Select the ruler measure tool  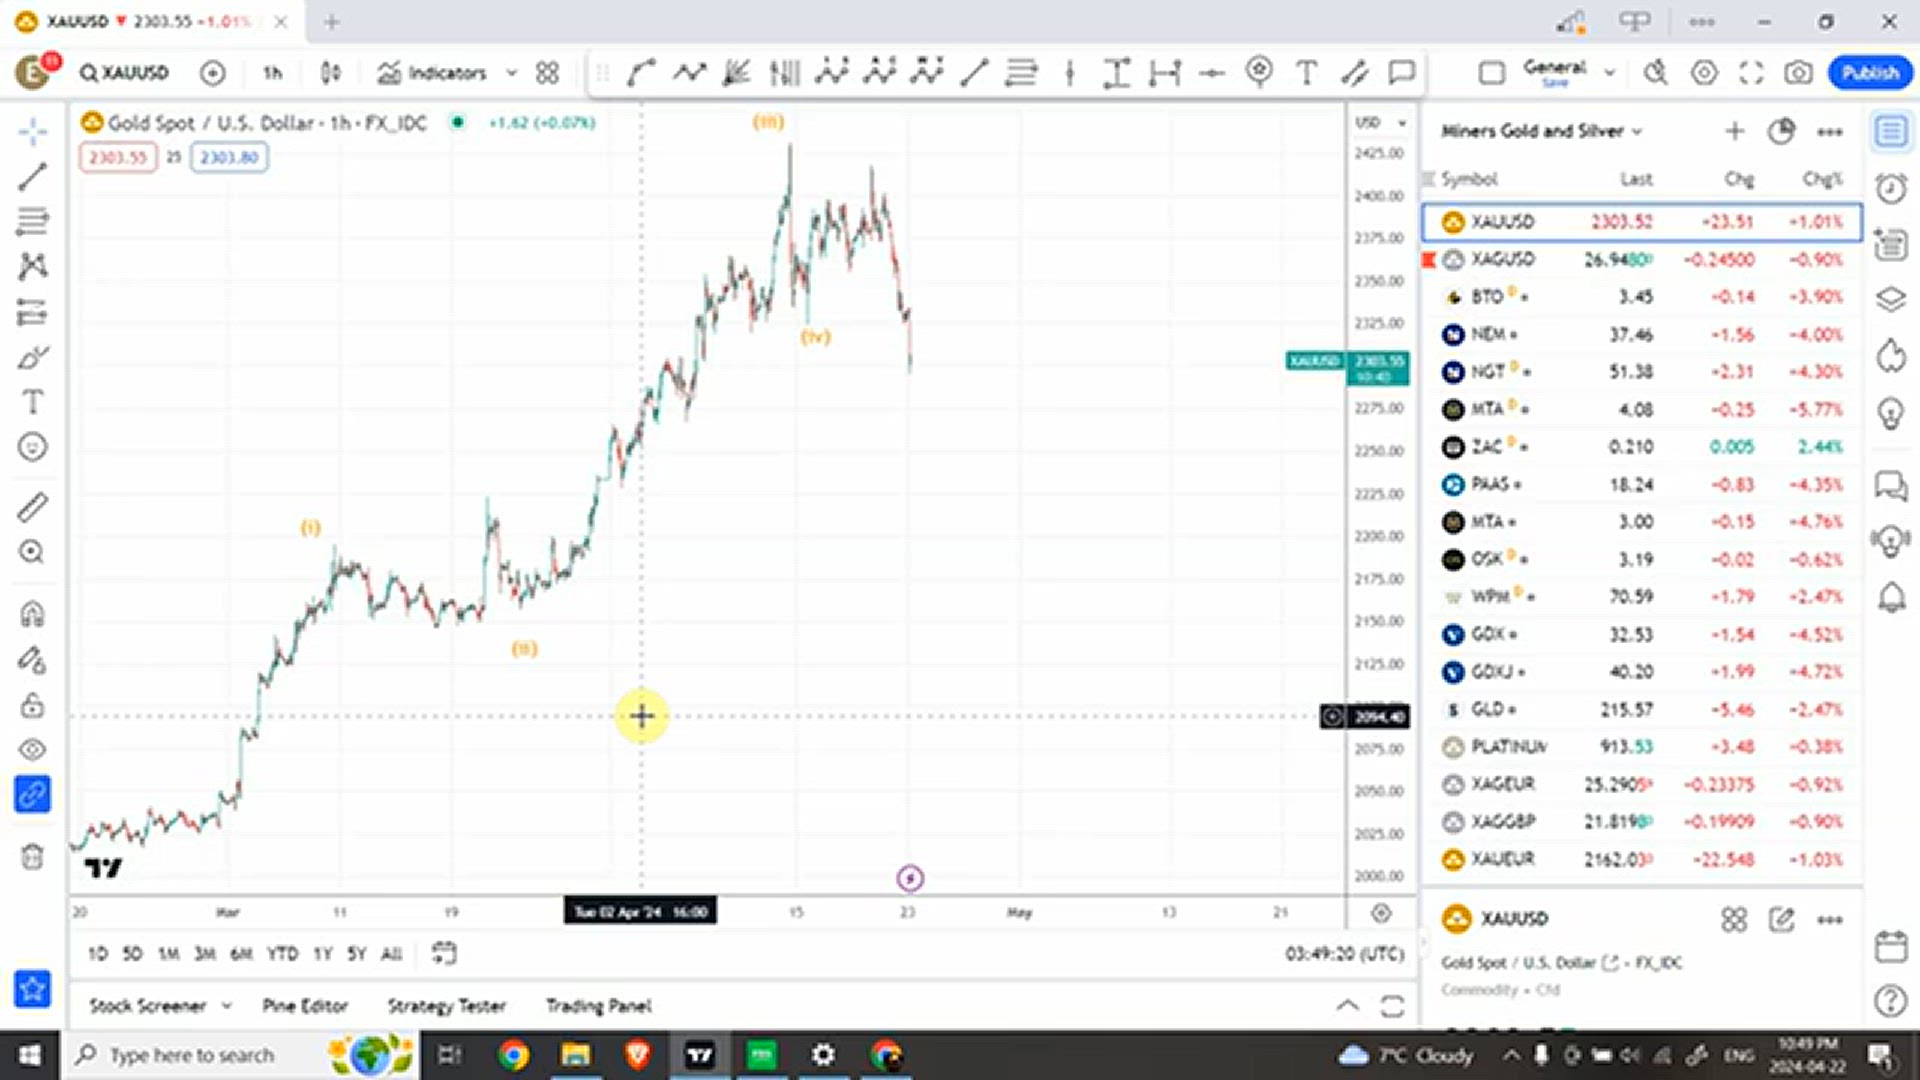tap(32, 507)
